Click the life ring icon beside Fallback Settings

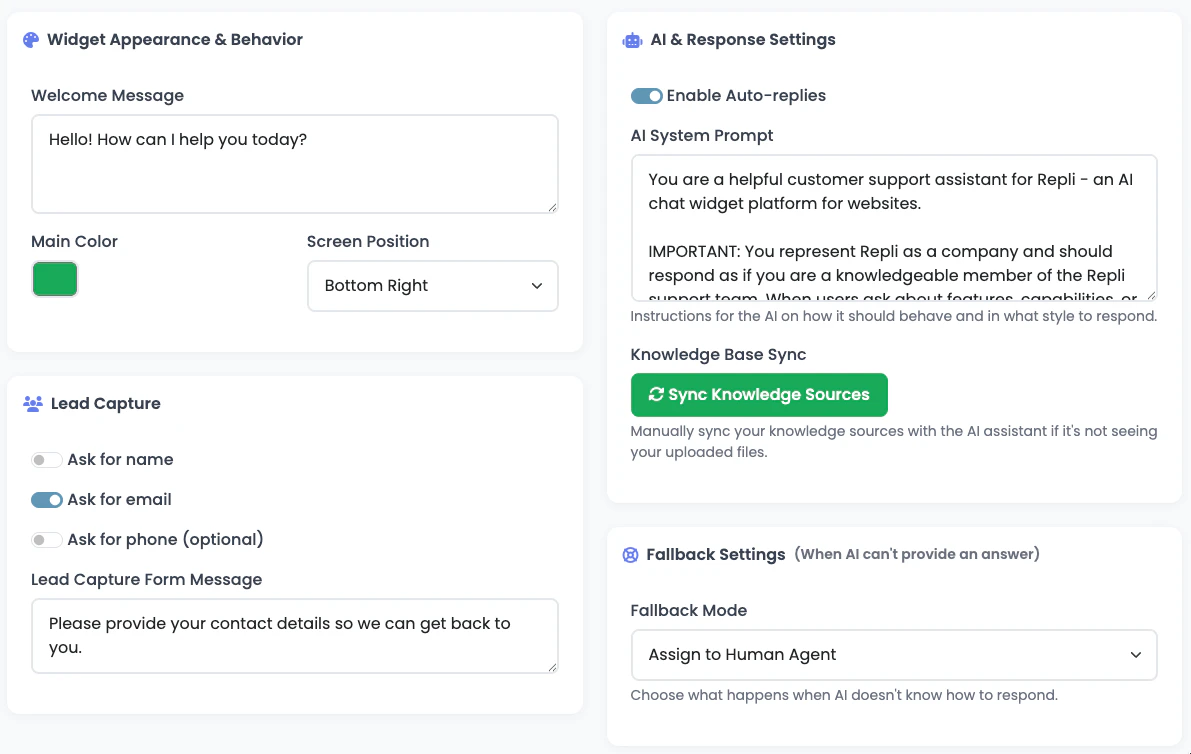point(631,555)
